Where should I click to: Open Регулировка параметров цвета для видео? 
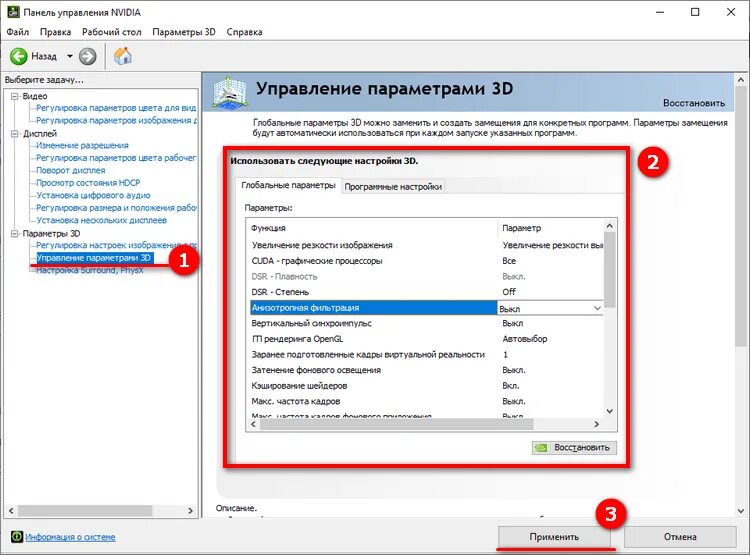(116, 108)
